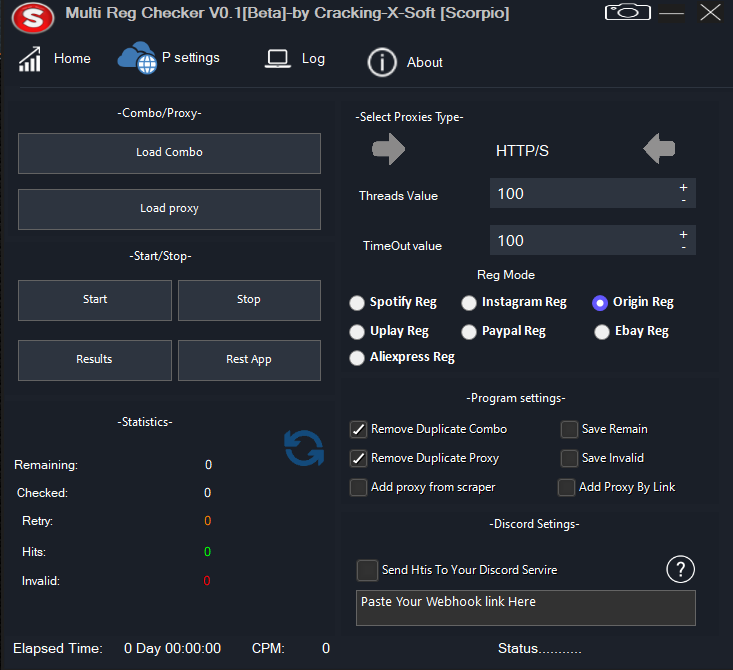
Task: Click the Home bar chart icon
Action: click(30, 59)
